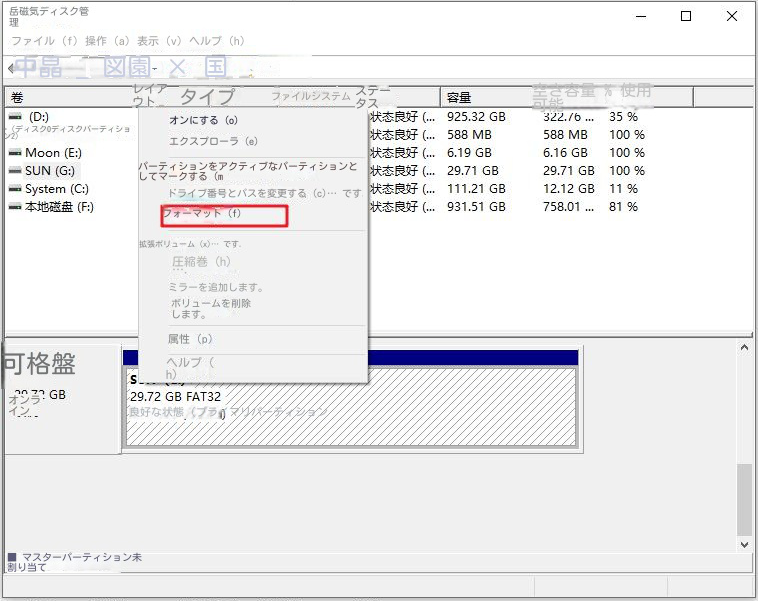Select the 29.72 GB FAT32 partition block

pos(350,405)
